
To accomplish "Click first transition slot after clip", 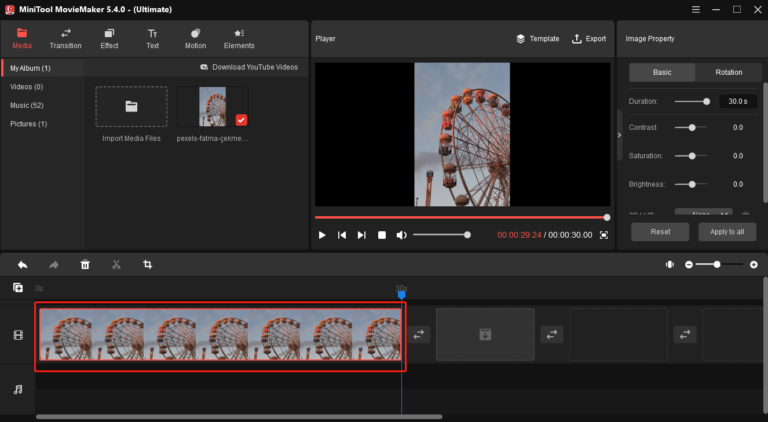I will pos(419,335).
